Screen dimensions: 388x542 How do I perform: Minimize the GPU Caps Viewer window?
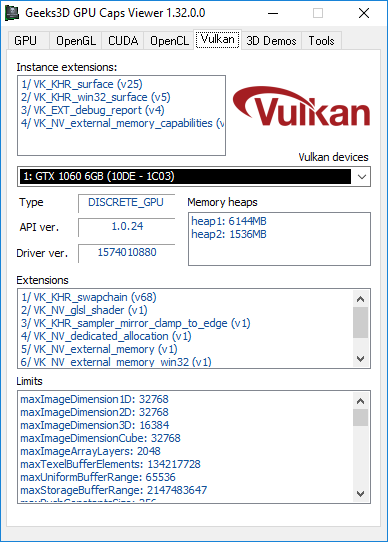click(x=273, y=13)
